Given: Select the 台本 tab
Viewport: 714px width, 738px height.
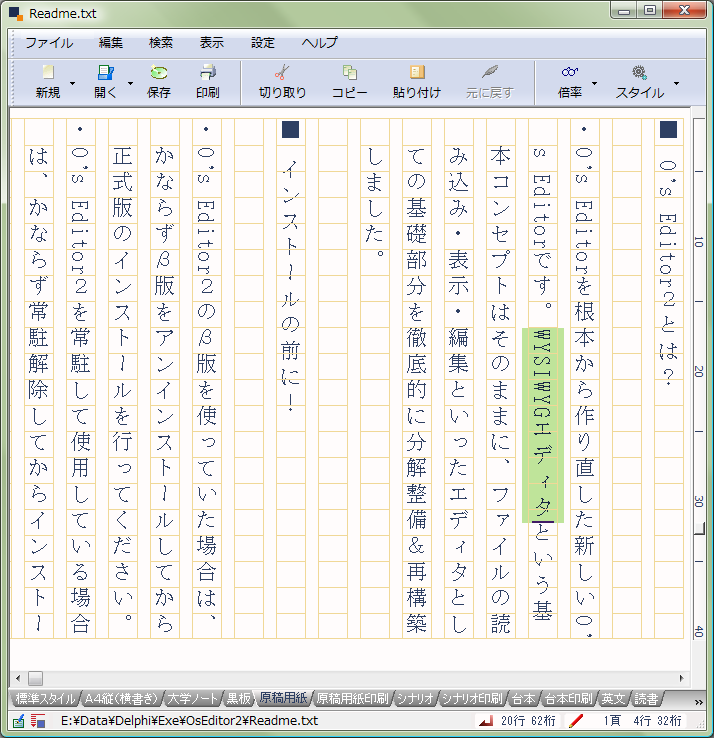Looking at the screenshot, I should (x=523, y=698).
